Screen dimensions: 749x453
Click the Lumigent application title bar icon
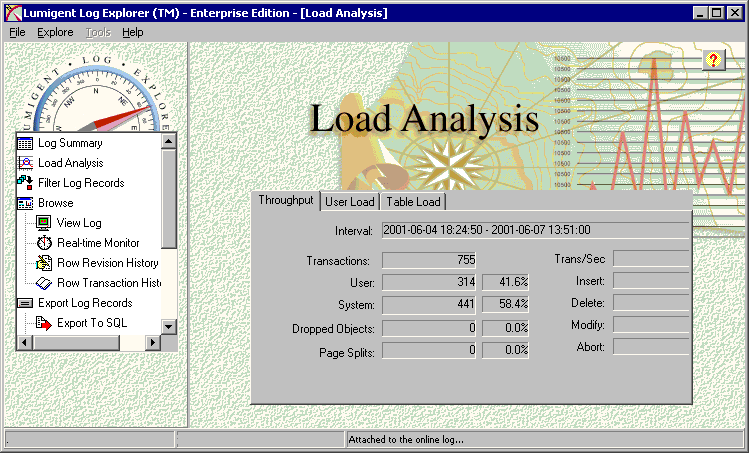13,13
